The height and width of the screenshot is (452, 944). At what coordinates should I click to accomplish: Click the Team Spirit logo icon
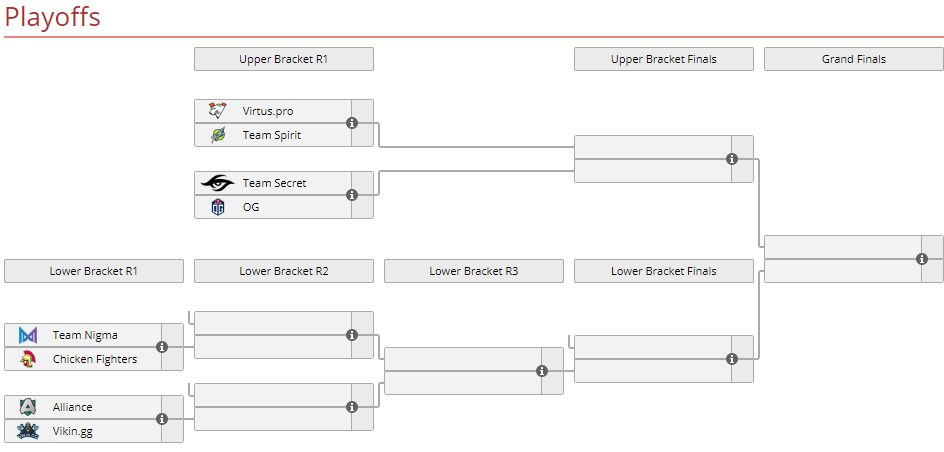218,135
